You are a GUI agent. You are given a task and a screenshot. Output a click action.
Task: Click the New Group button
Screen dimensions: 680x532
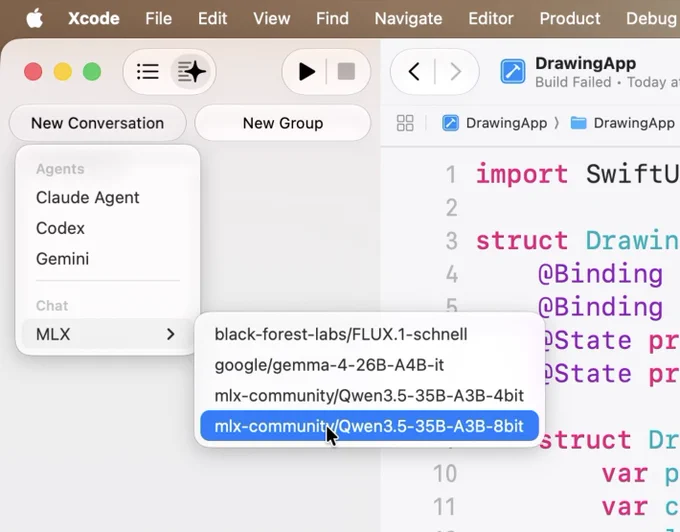[x=283, y=123]
